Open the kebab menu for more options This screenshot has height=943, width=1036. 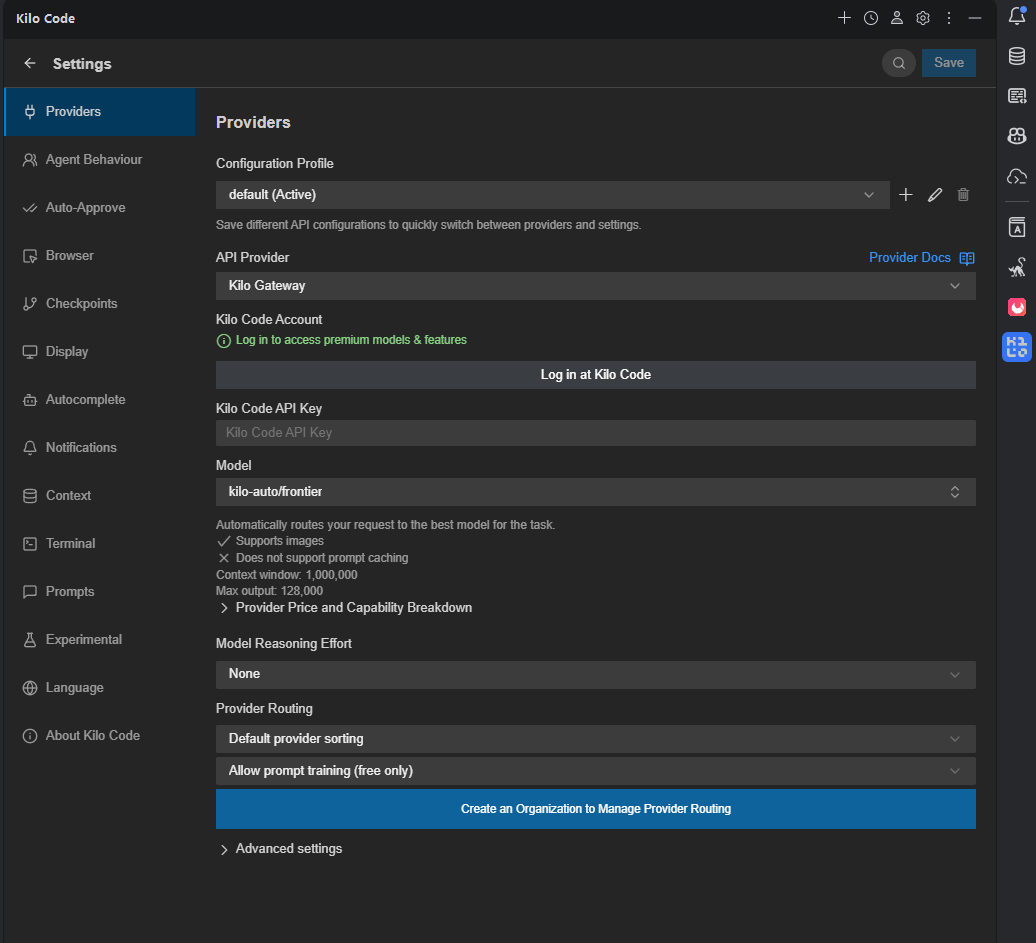pos(948,17)
